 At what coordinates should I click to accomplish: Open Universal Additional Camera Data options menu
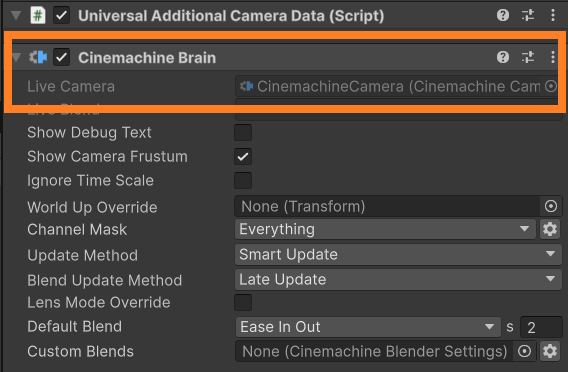[553, 15]
